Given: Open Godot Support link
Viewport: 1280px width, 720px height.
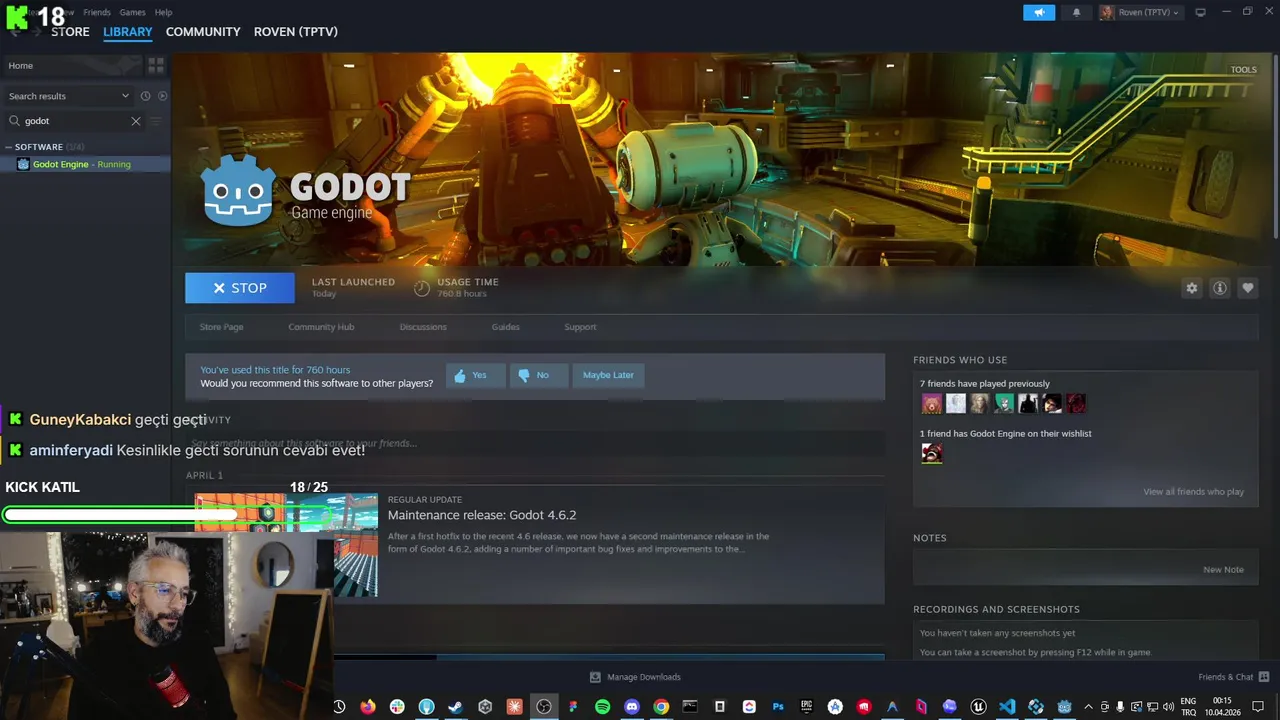Looking at the screenshot, I should tap(580, 327).
